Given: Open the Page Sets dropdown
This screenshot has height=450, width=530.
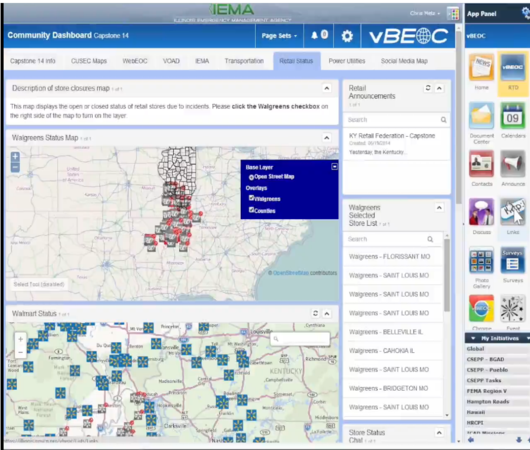Looking at the screenshot, I should pos(279,35).
